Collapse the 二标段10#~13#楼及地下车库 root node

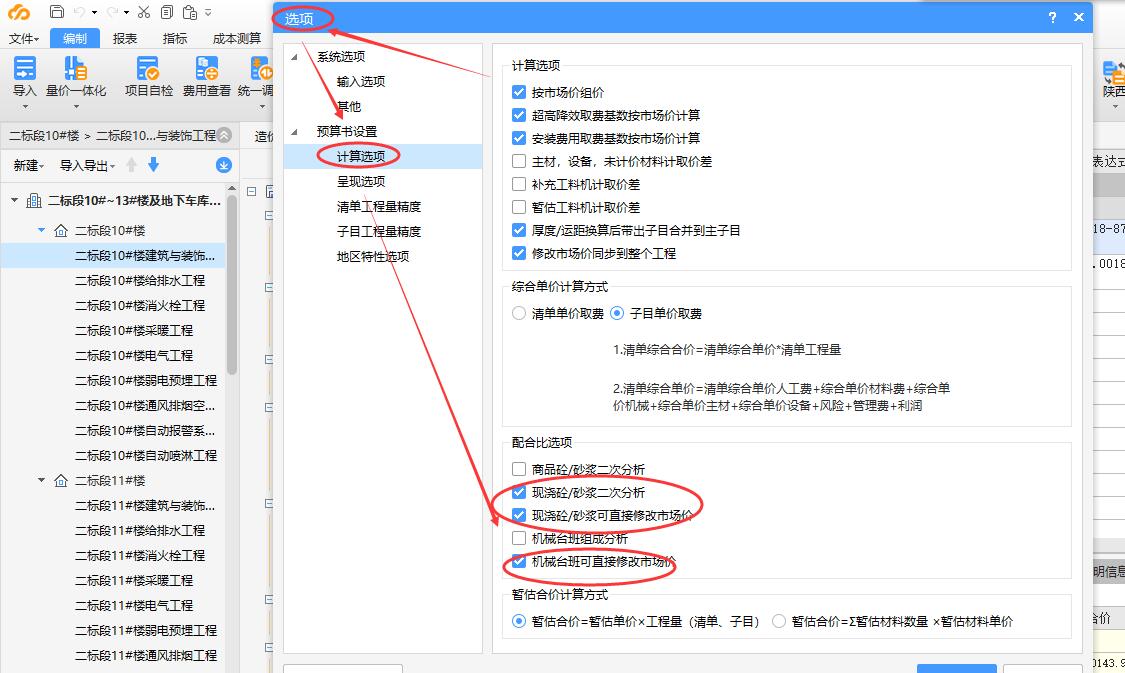(14, 200)
